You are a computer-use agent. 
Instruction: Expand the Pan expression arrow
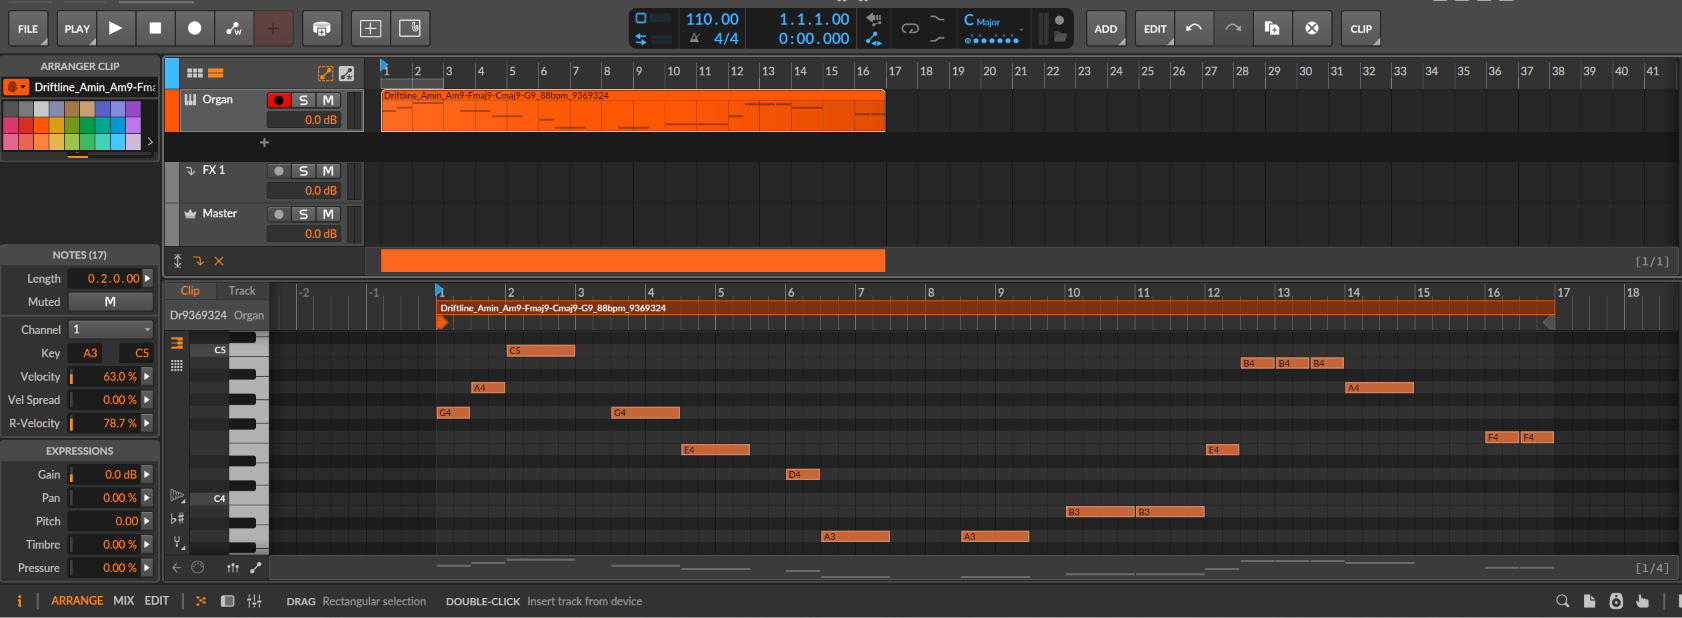148,498
